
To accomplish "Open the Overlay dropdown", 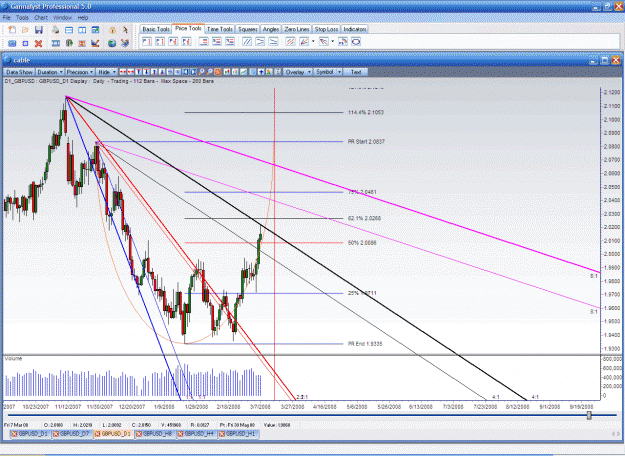I will click(298, 72).
